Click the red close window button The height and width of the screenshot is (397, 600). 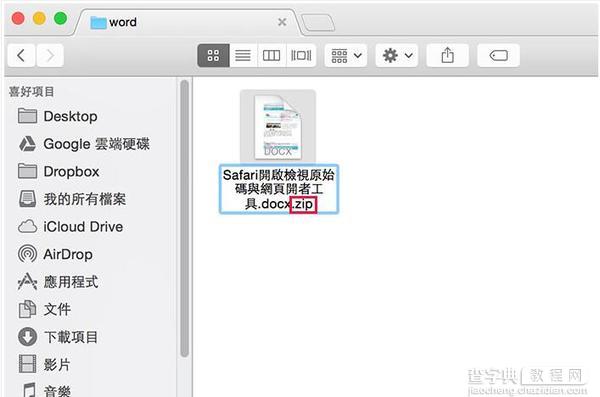click(x=18, y=18)
